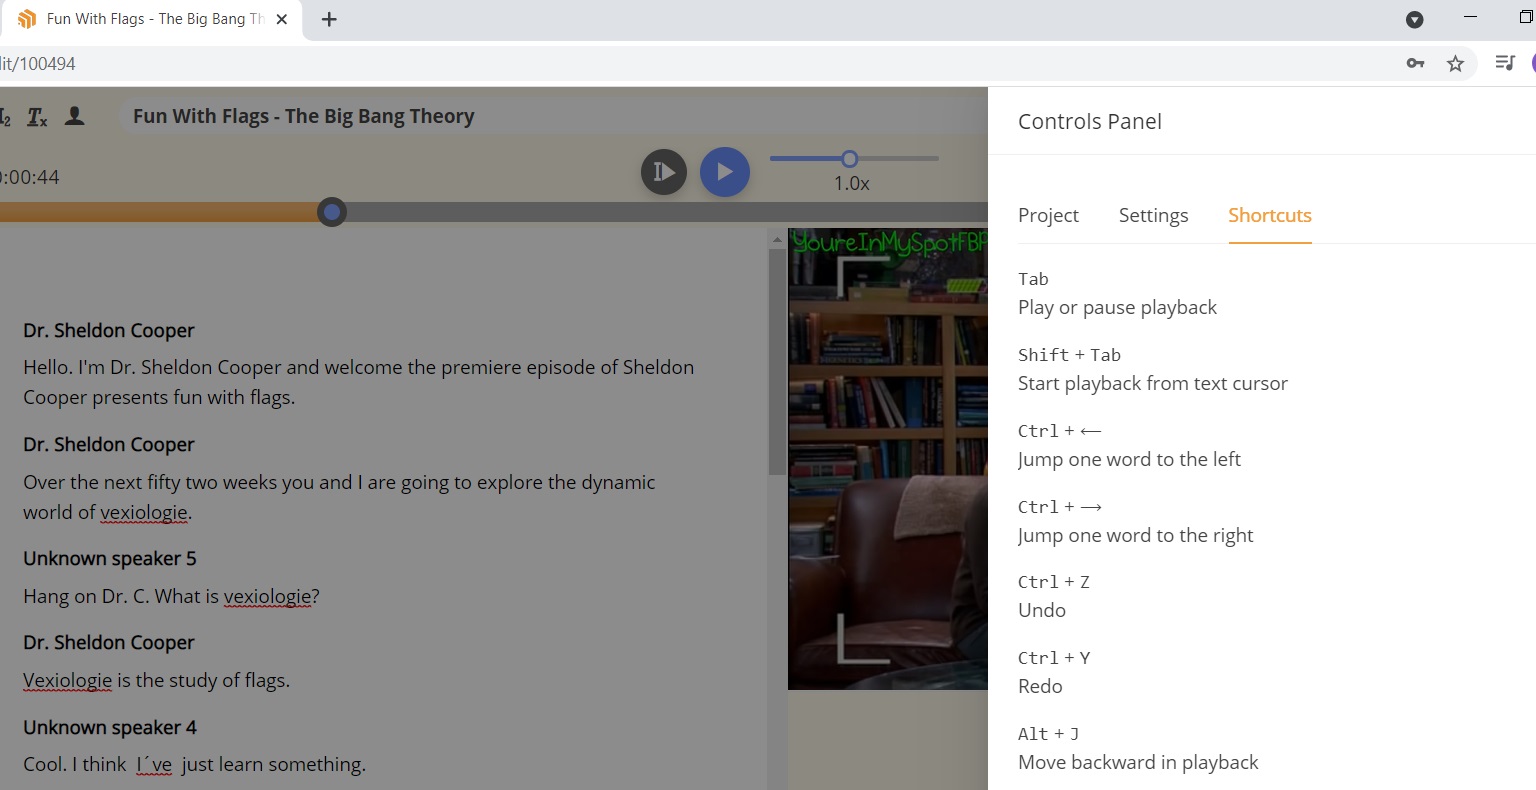
Task: Click the 'Redo' shortcut description
Action: (x=1040, y=686)
